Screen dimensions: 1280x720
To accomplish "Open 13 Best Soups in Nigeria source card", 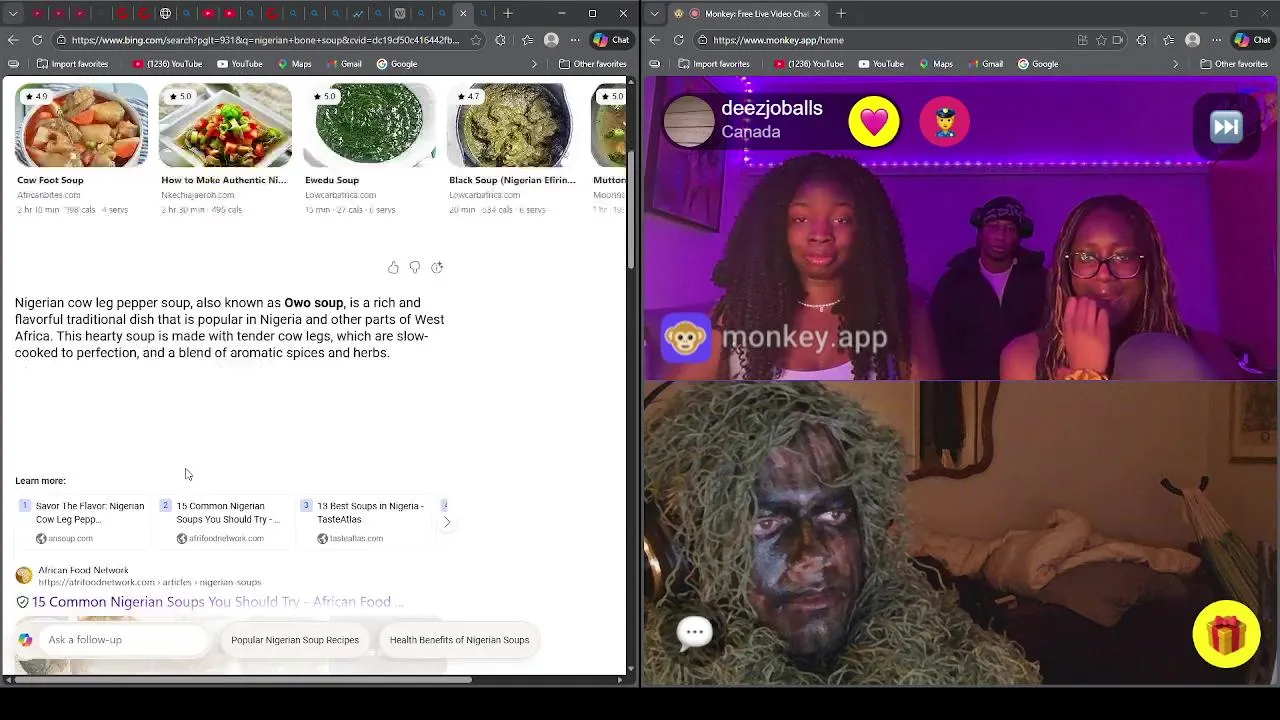I will tap(363, 522).
